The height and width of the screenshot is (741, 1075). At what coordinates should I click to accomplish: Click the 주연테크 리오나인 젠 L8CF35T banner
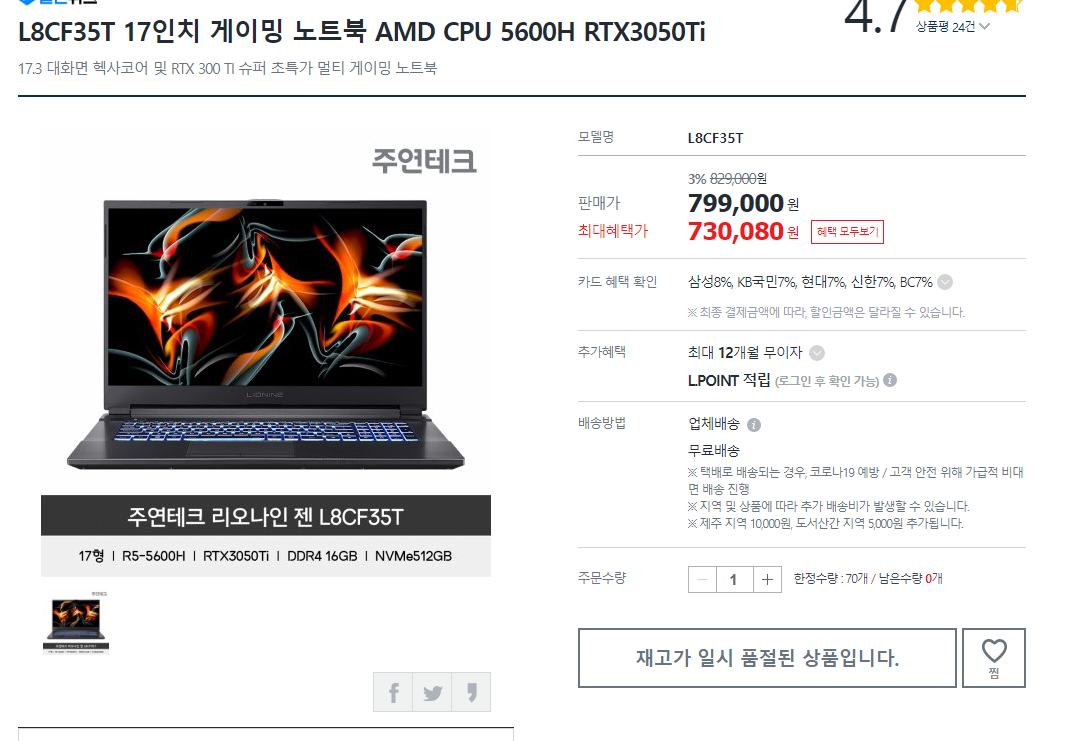coord(265,515)
